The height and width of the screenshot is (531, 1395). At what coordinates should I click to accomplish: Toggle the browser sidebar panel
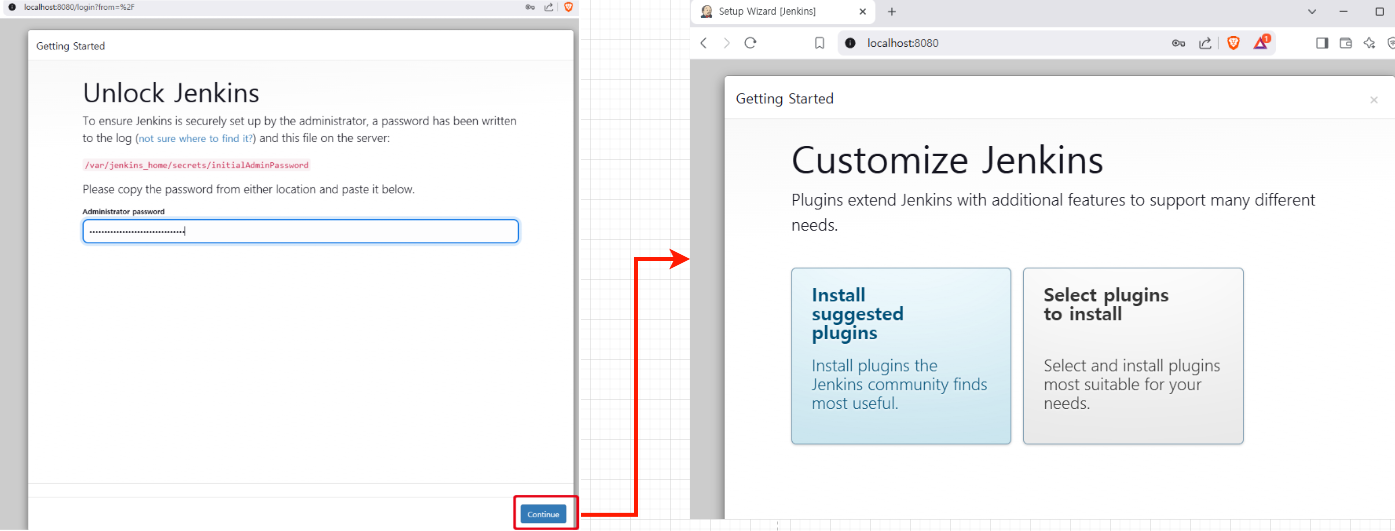click(x=1322, y=43)
